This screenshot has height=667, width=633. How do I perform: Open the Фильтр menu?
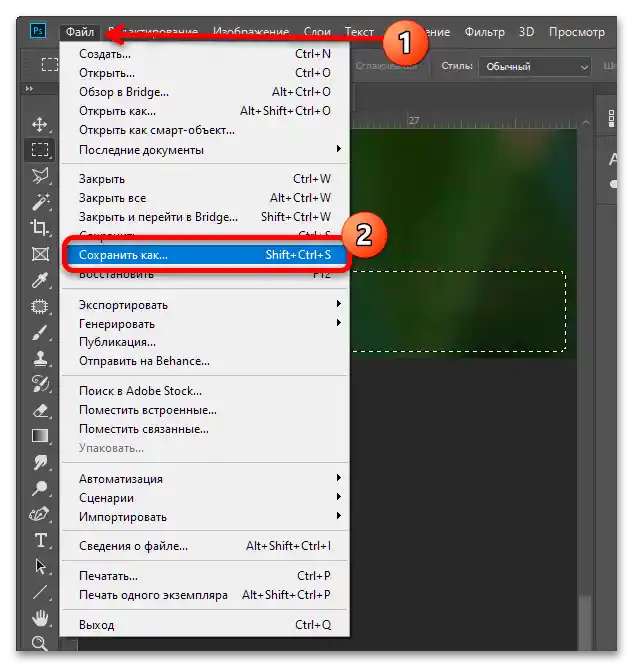click(x=485, y=32)
